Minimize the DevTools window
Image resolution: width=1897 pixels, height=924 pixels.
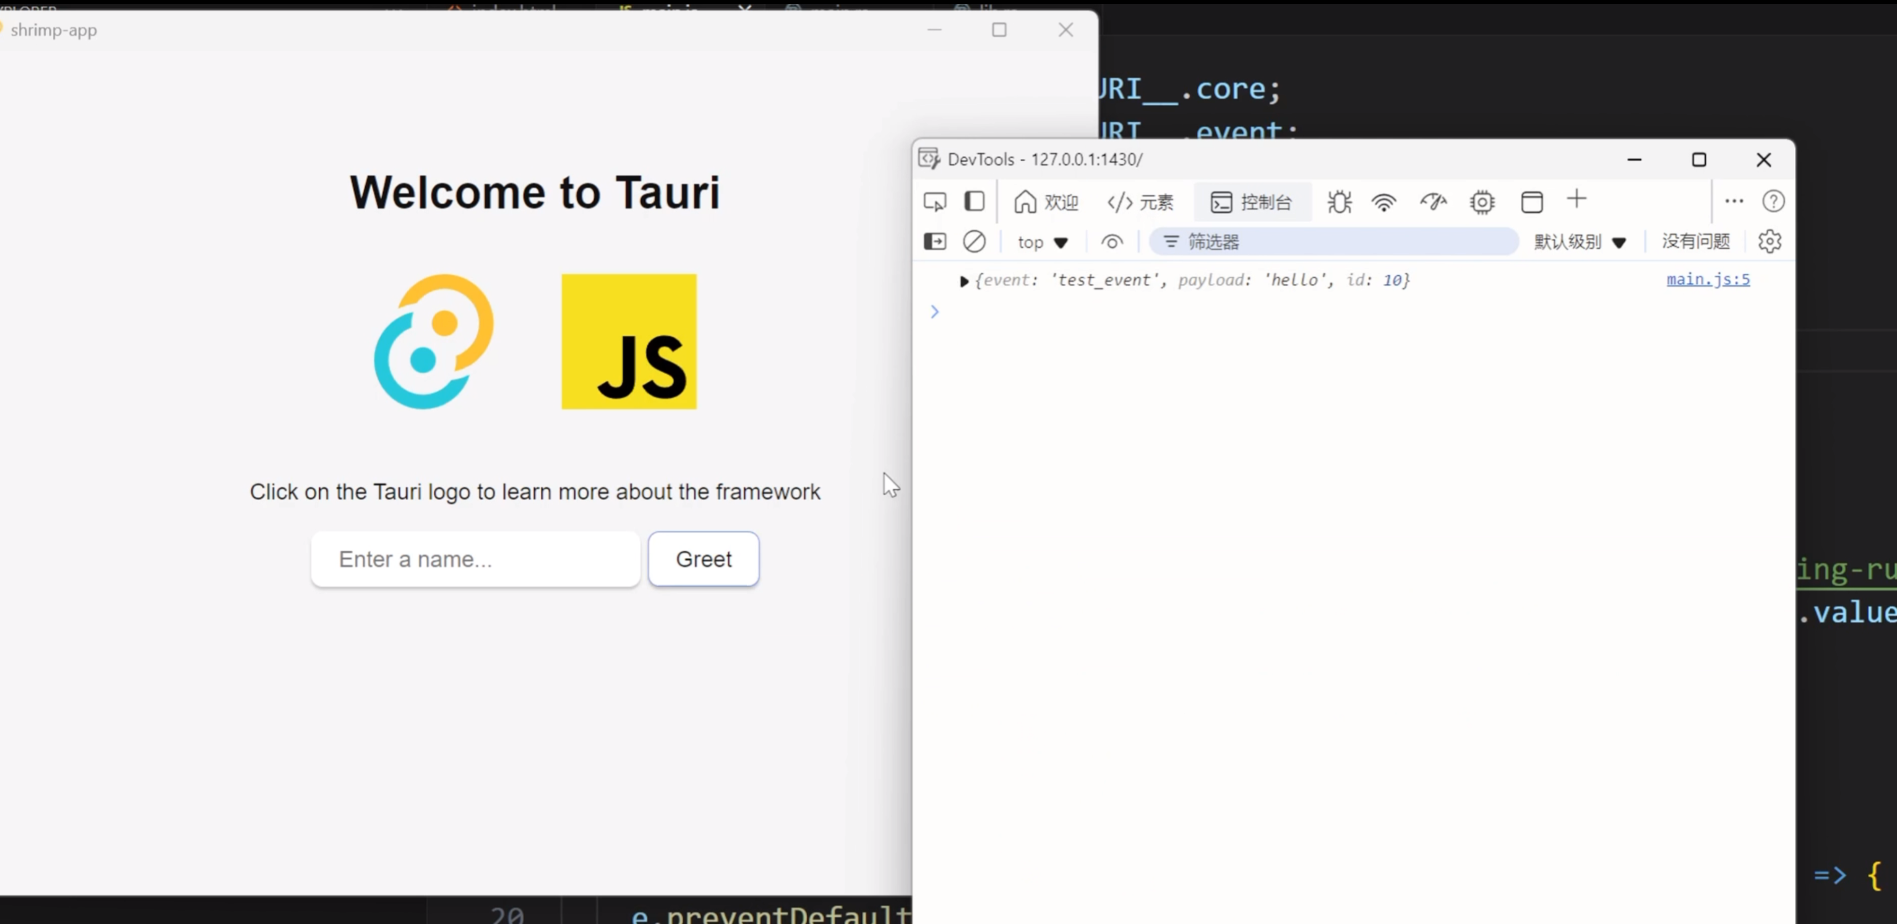click(x=1634, y=160)
